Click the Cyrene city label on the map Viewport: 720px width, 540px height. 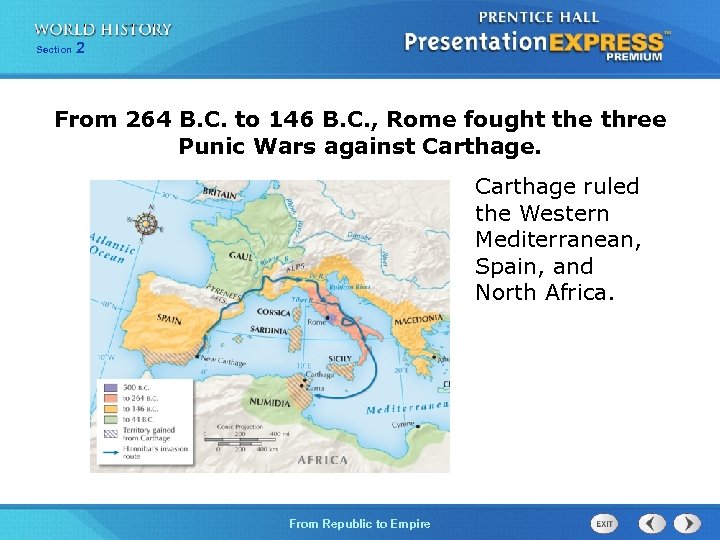coord(403,425)
